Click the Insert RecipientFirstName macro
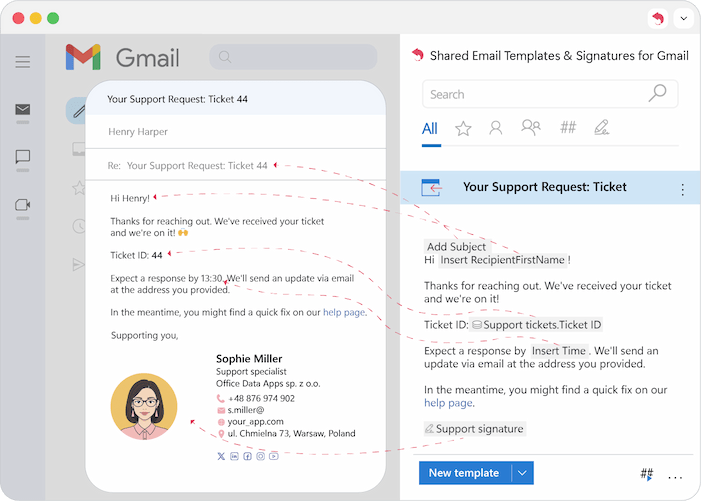701x501 pixels. tap(503, 260)
